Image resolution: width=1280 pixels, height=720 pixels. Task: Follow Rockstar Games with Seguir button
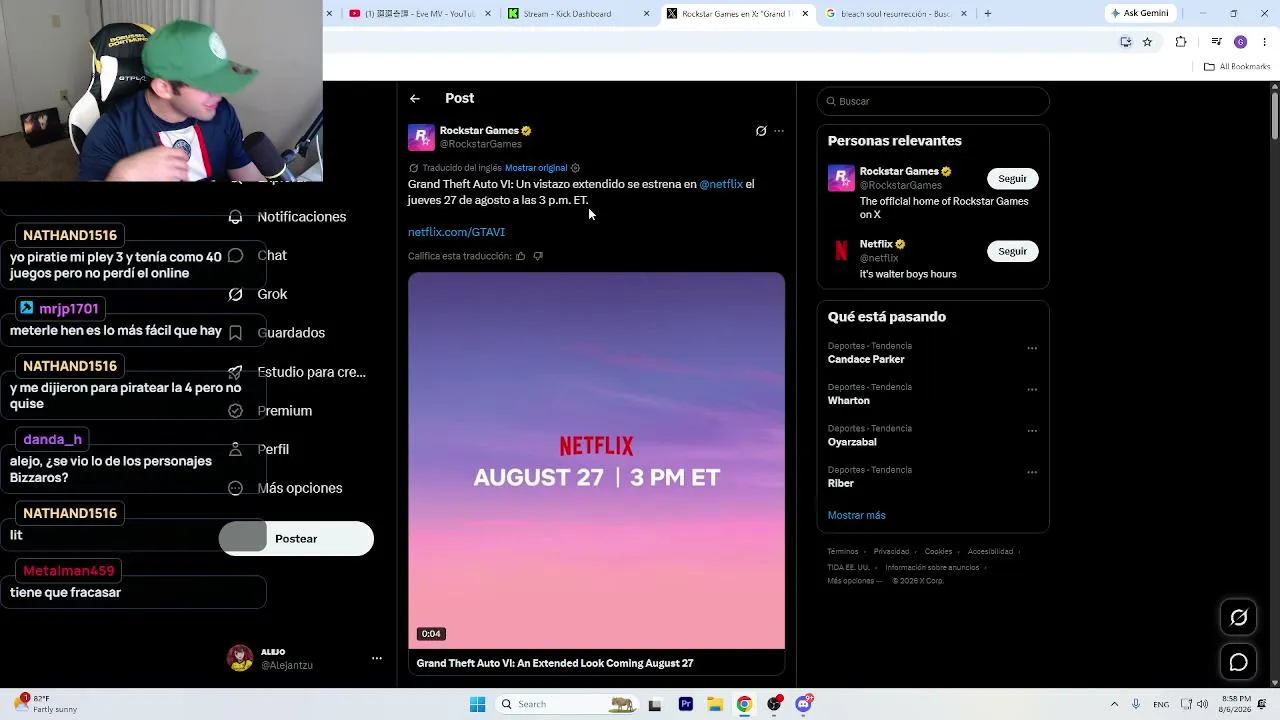click(1012, 179)
